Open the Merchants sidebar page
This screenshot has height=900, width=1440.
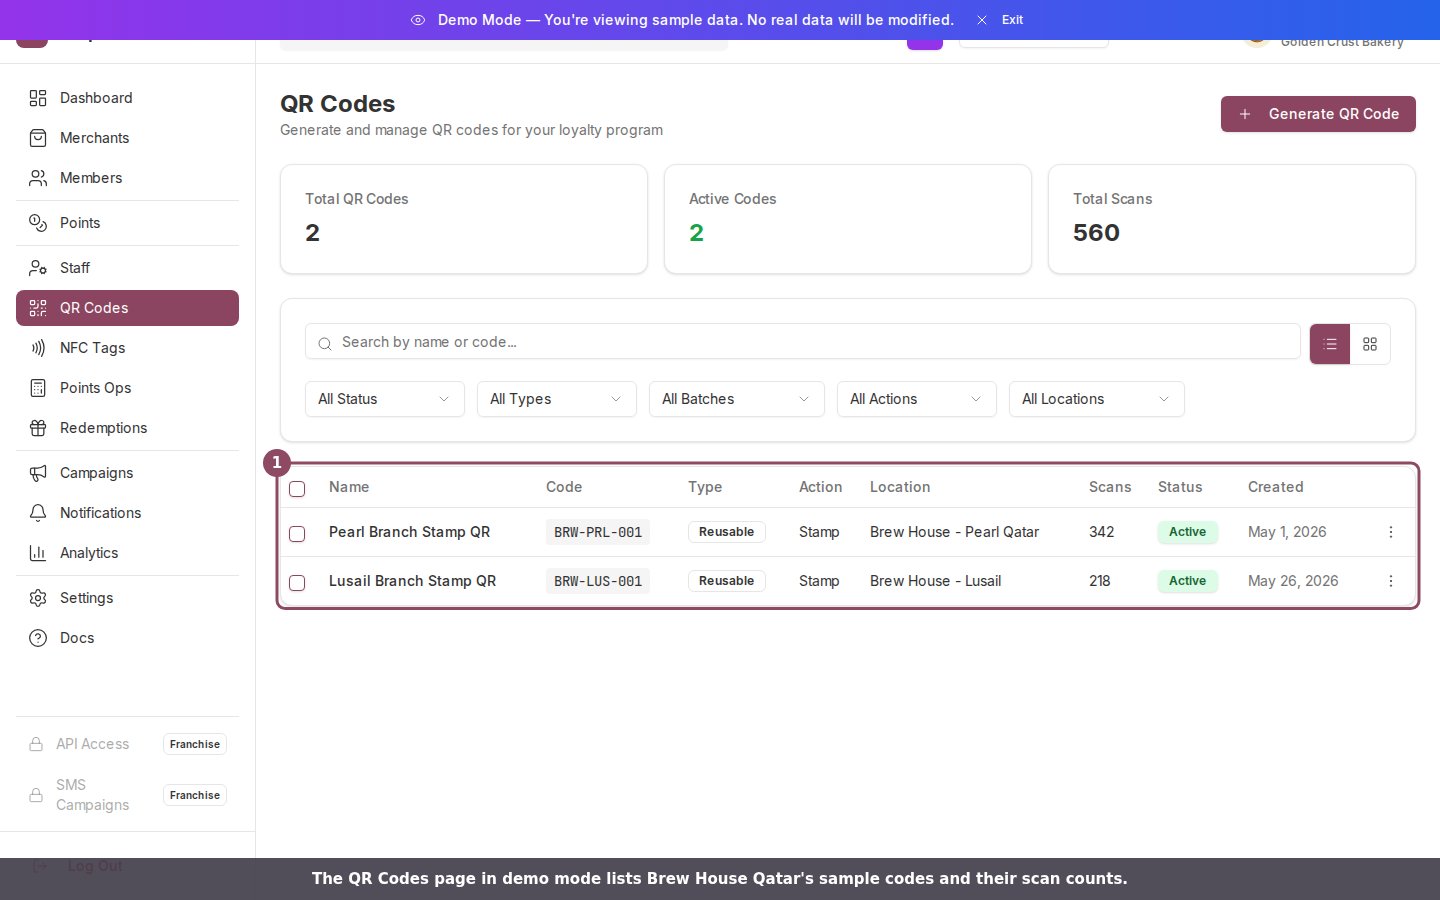[127, 138]
